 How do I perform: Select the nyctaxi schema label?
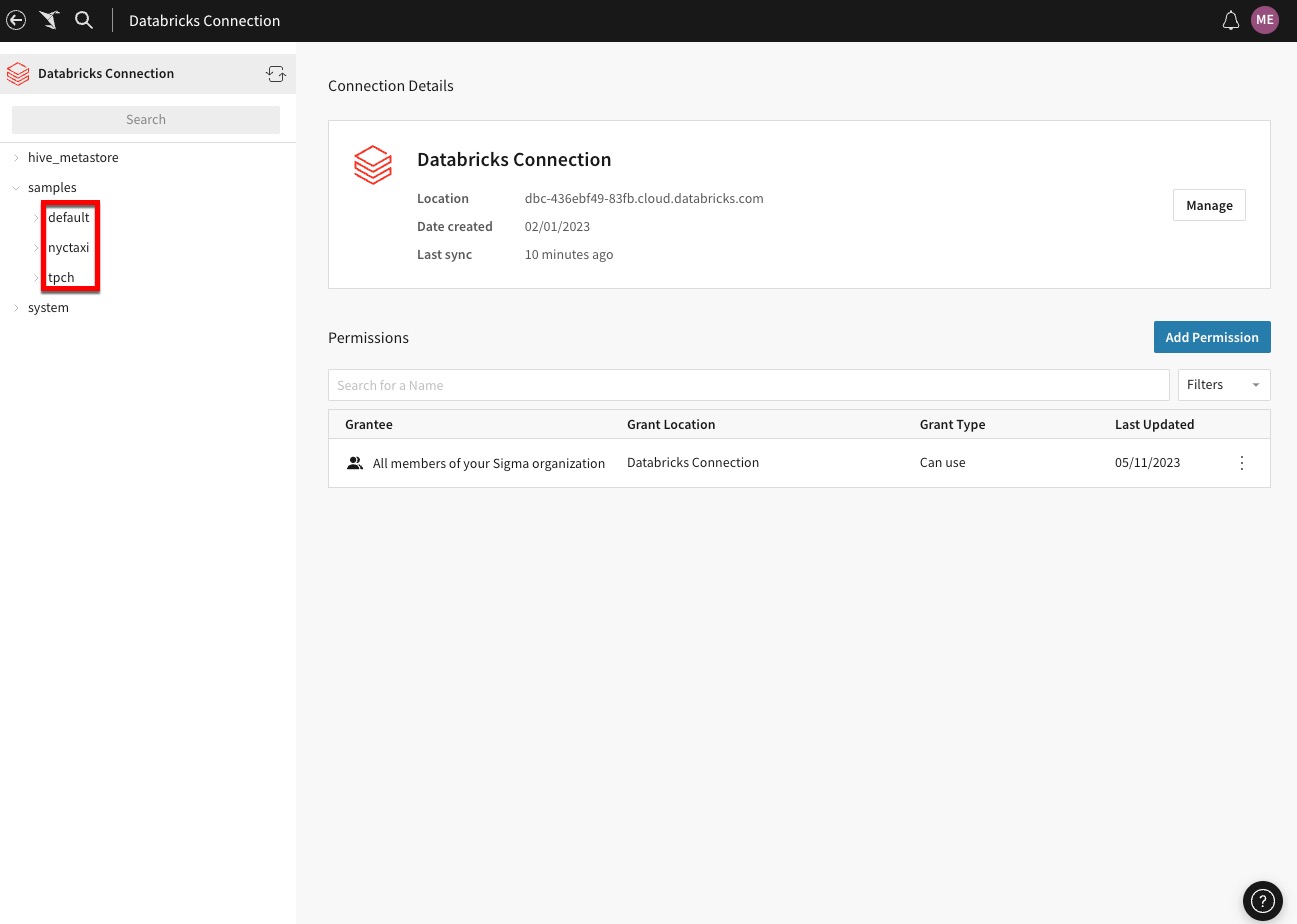68,248
